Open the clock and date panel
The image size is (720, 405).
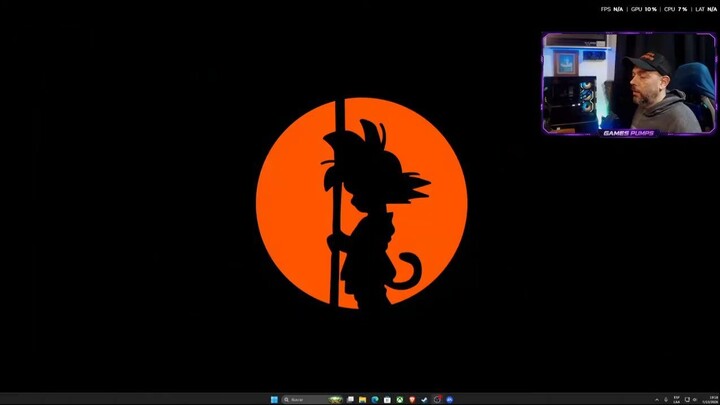click(x=710, y=399)
